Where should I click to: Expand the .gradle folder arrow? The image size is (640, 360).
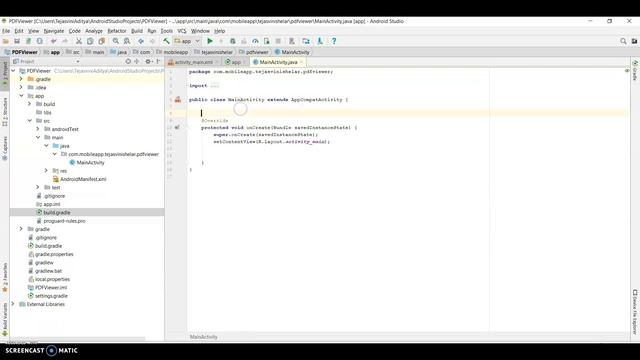[x=21, y=79]
